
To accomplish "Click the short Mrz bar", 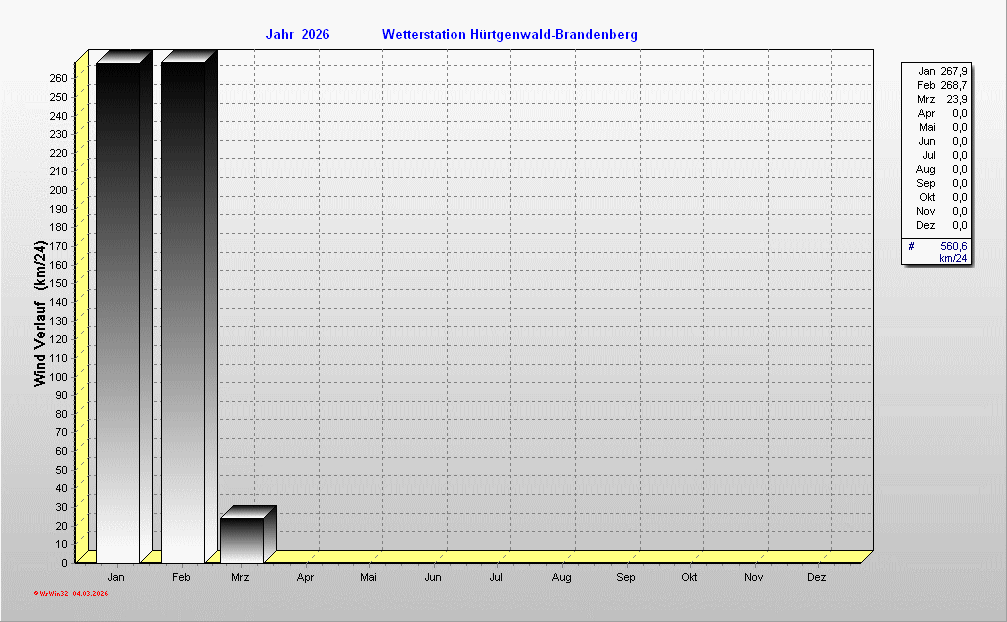I will pyautogui.click(x=241, y=539).
